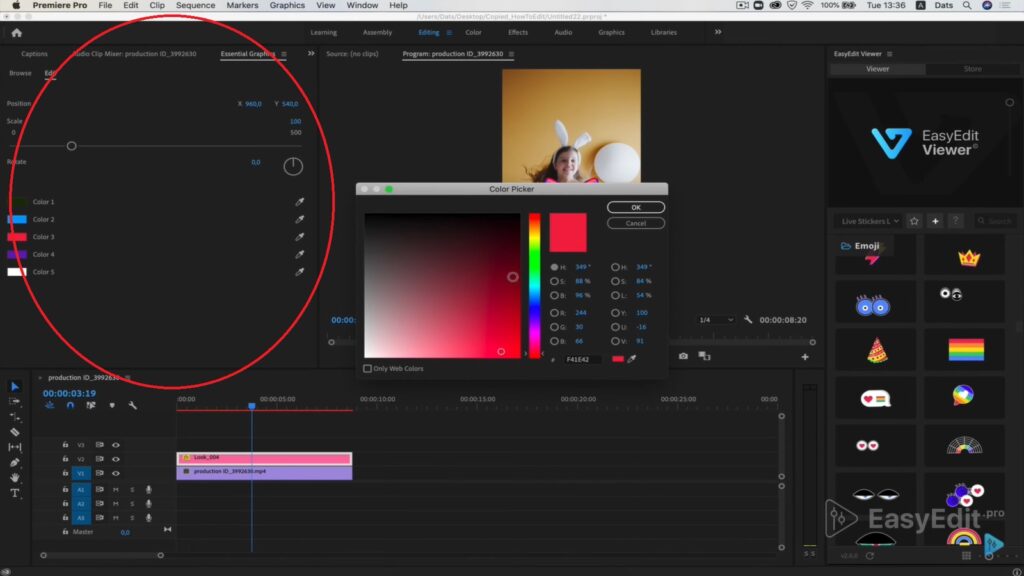1024x576 pixels.
Task: Open the Graphics menu
Action: coord(287,5)
